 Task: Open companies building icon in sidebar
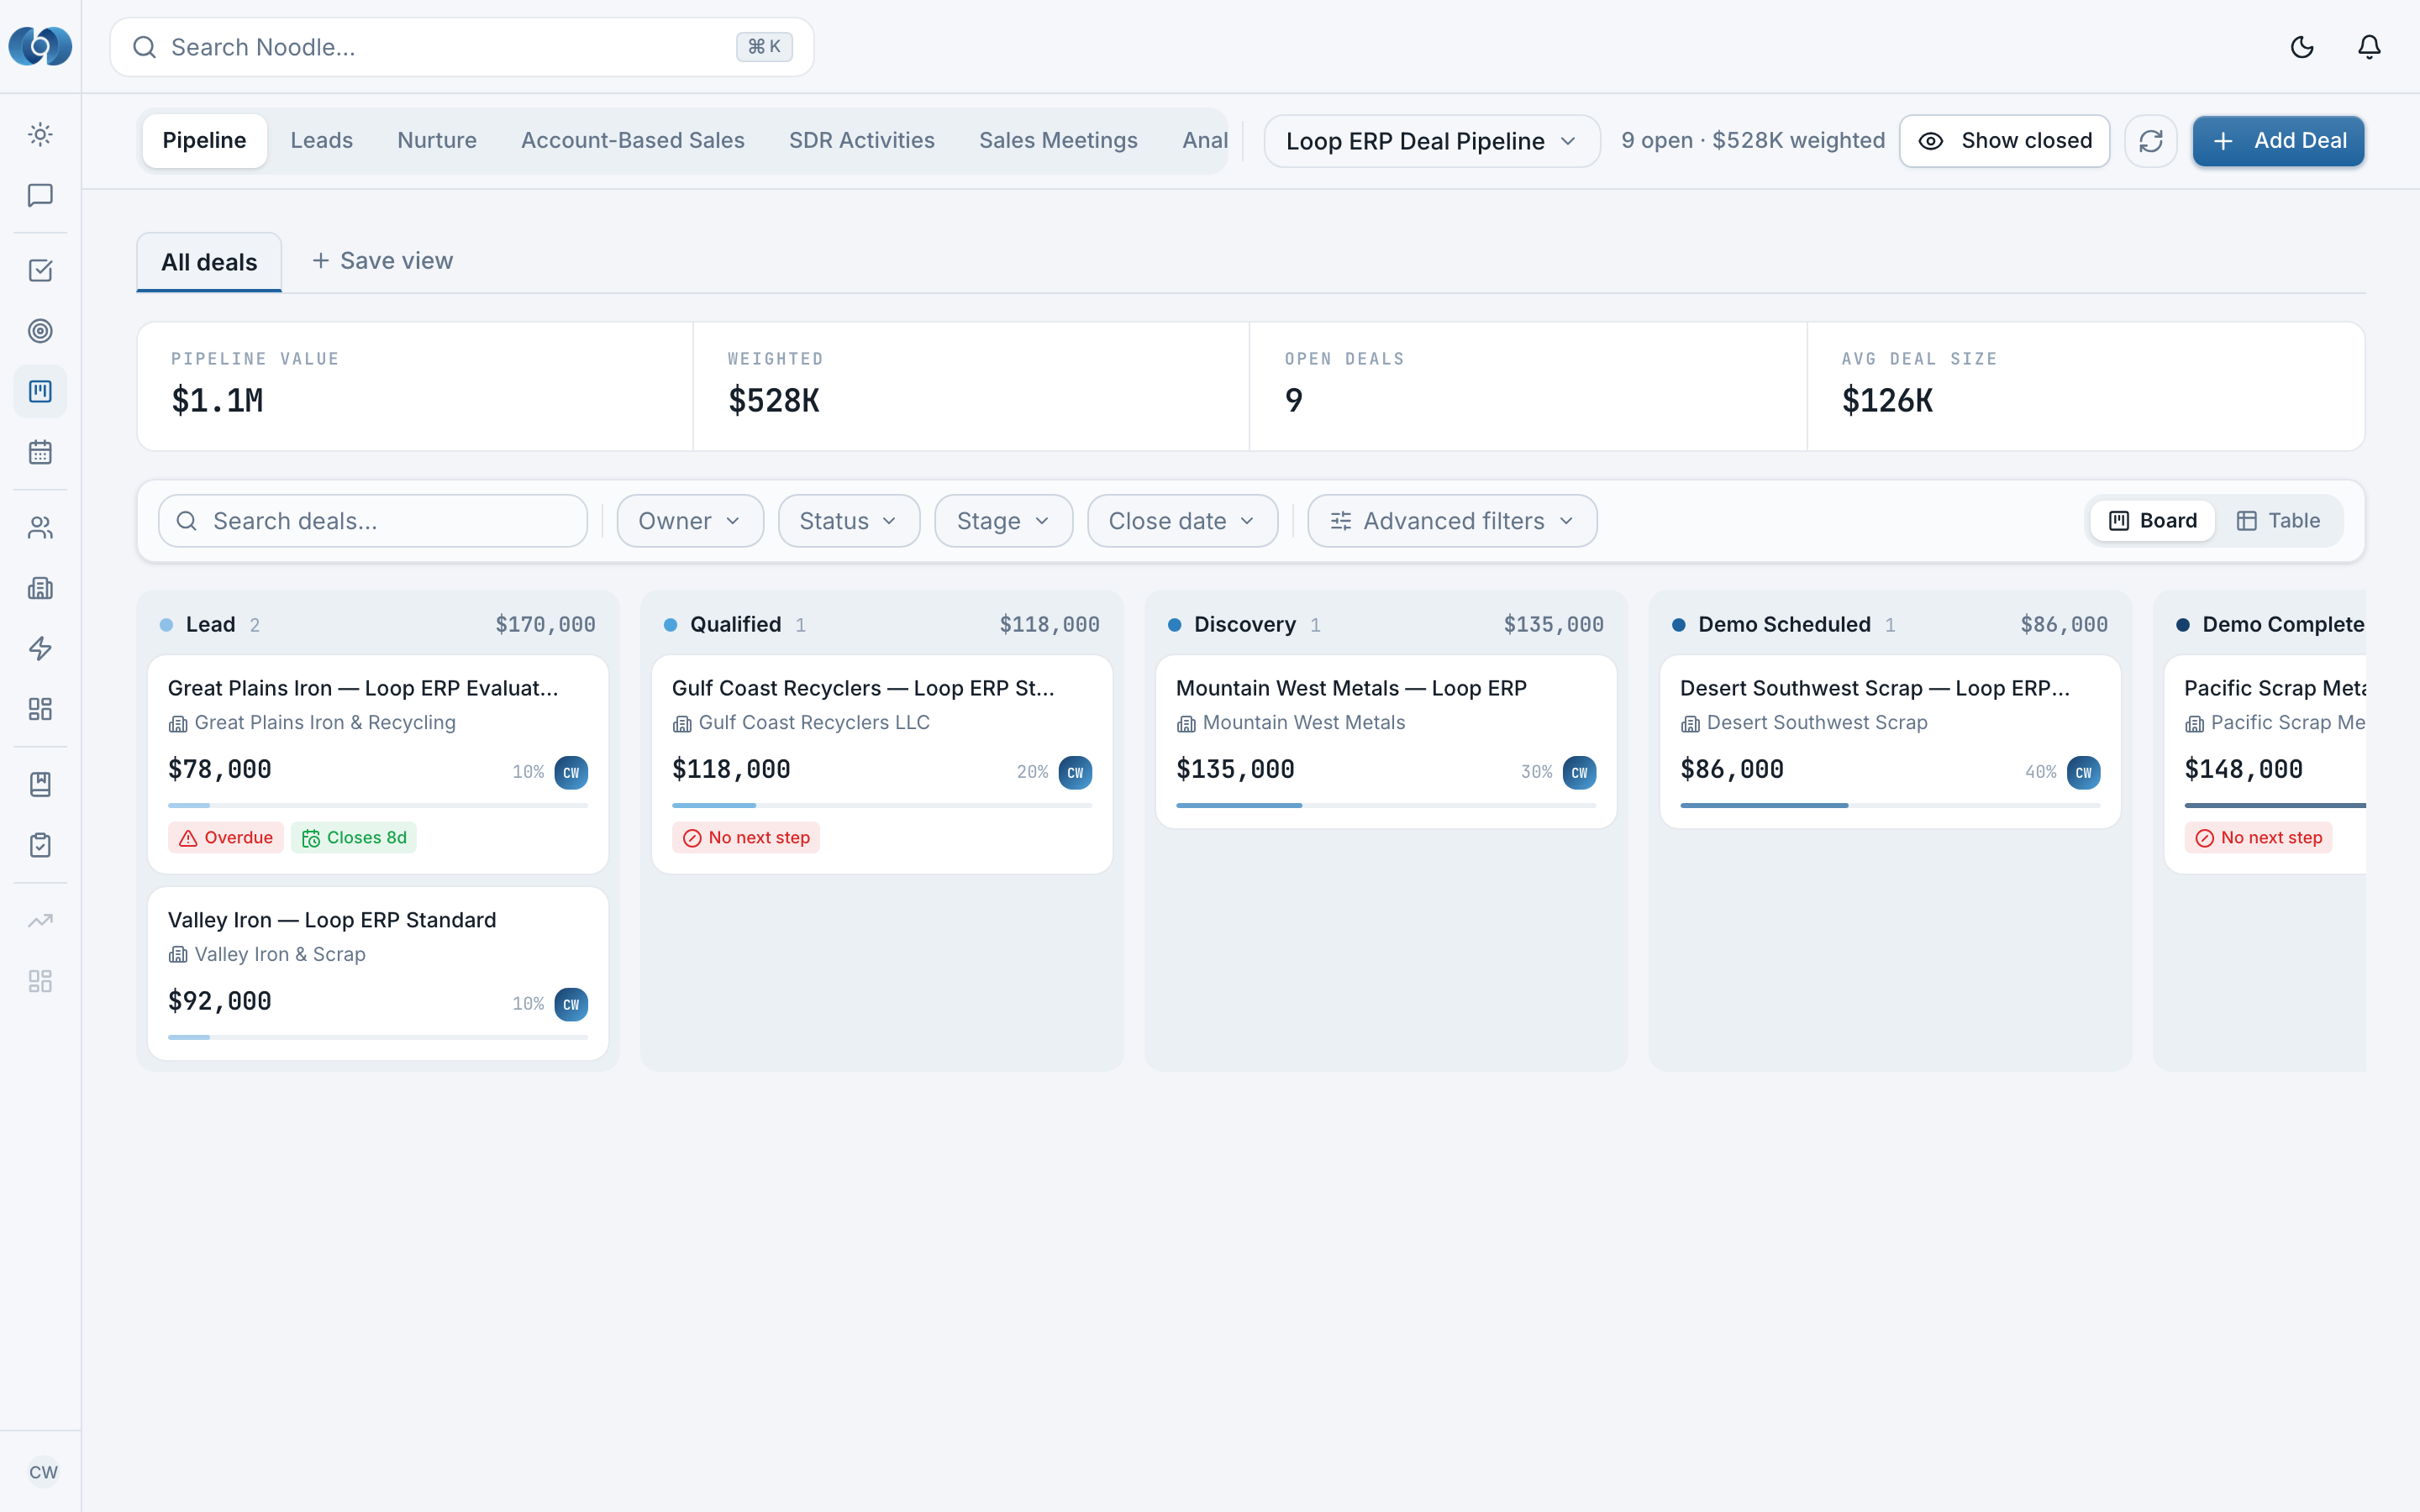(x=40, y=588)
